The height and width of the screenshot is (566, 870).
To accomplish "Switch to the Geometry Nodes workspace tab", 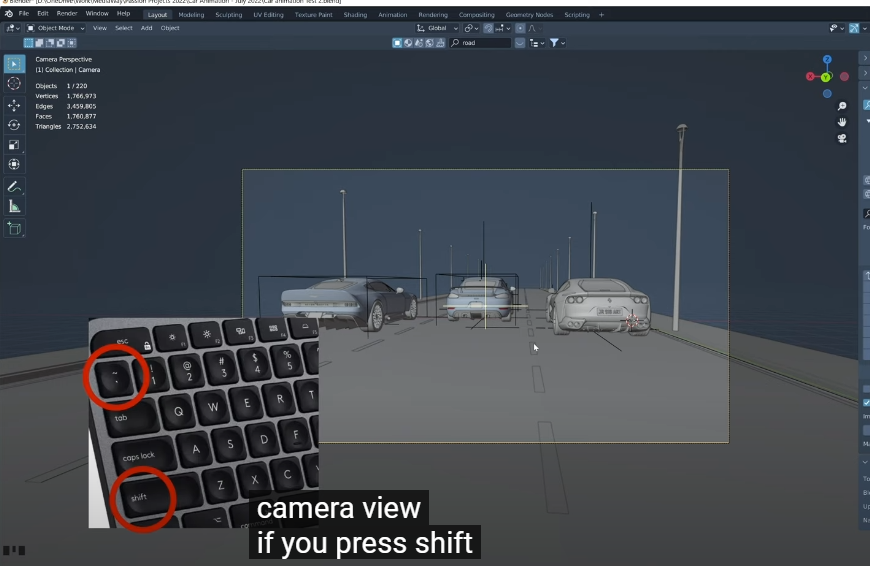I will tap(529, 15).
